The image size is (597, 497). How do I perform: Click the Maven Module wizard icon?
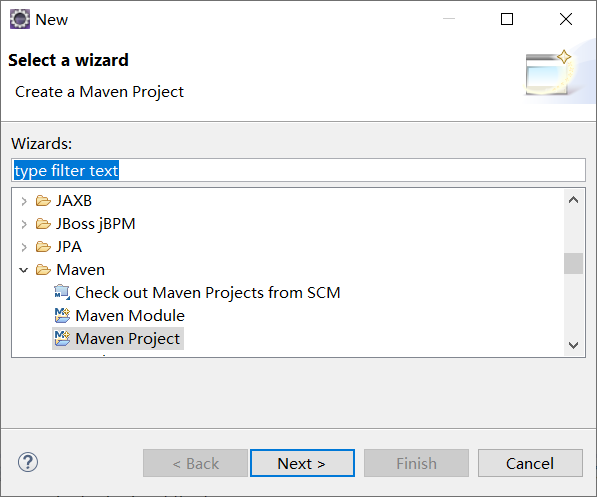pyautogui.click(x=62, y=315)
